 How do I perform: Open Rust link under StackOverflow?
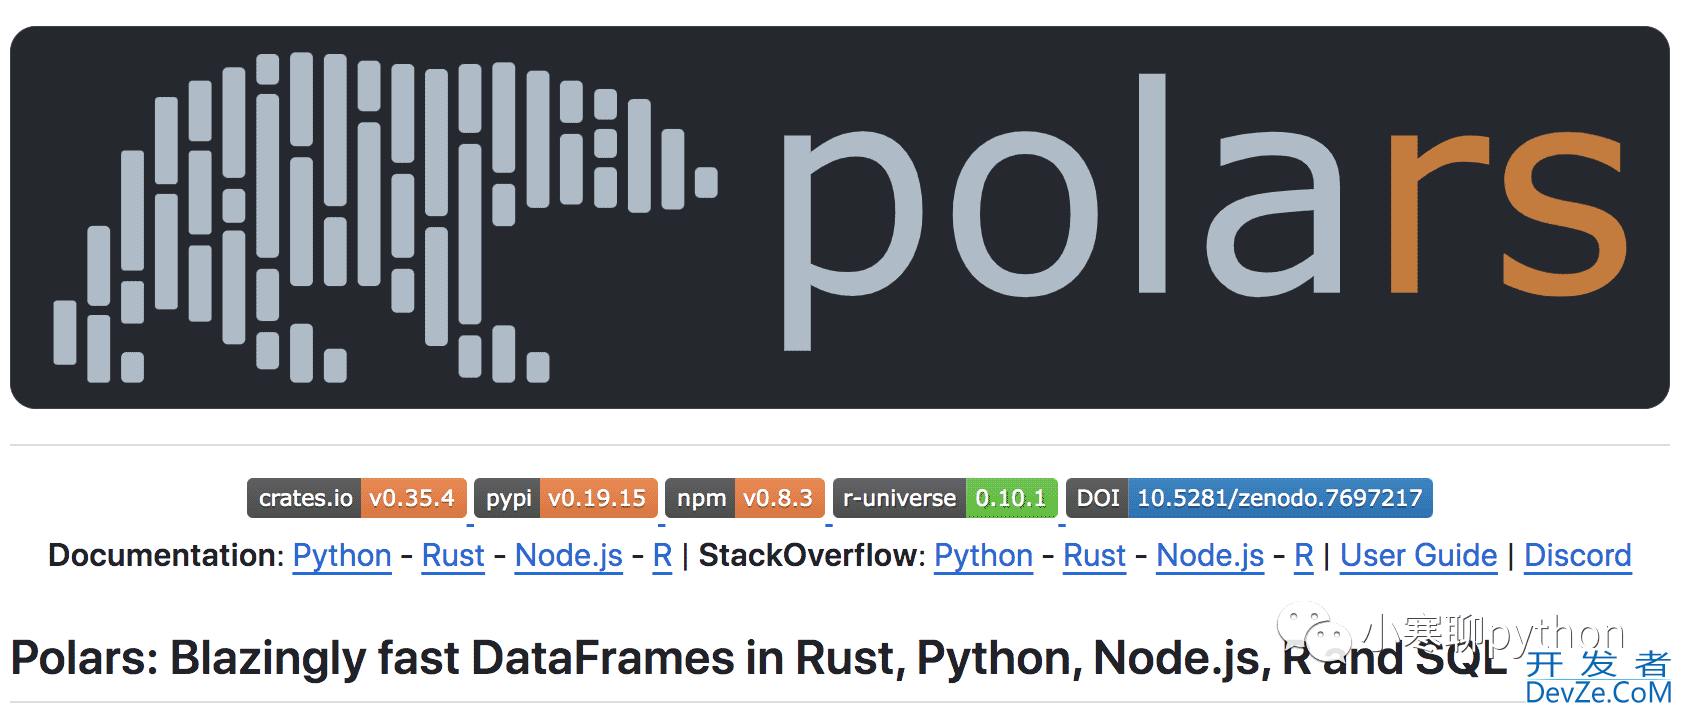[1094, 556]
